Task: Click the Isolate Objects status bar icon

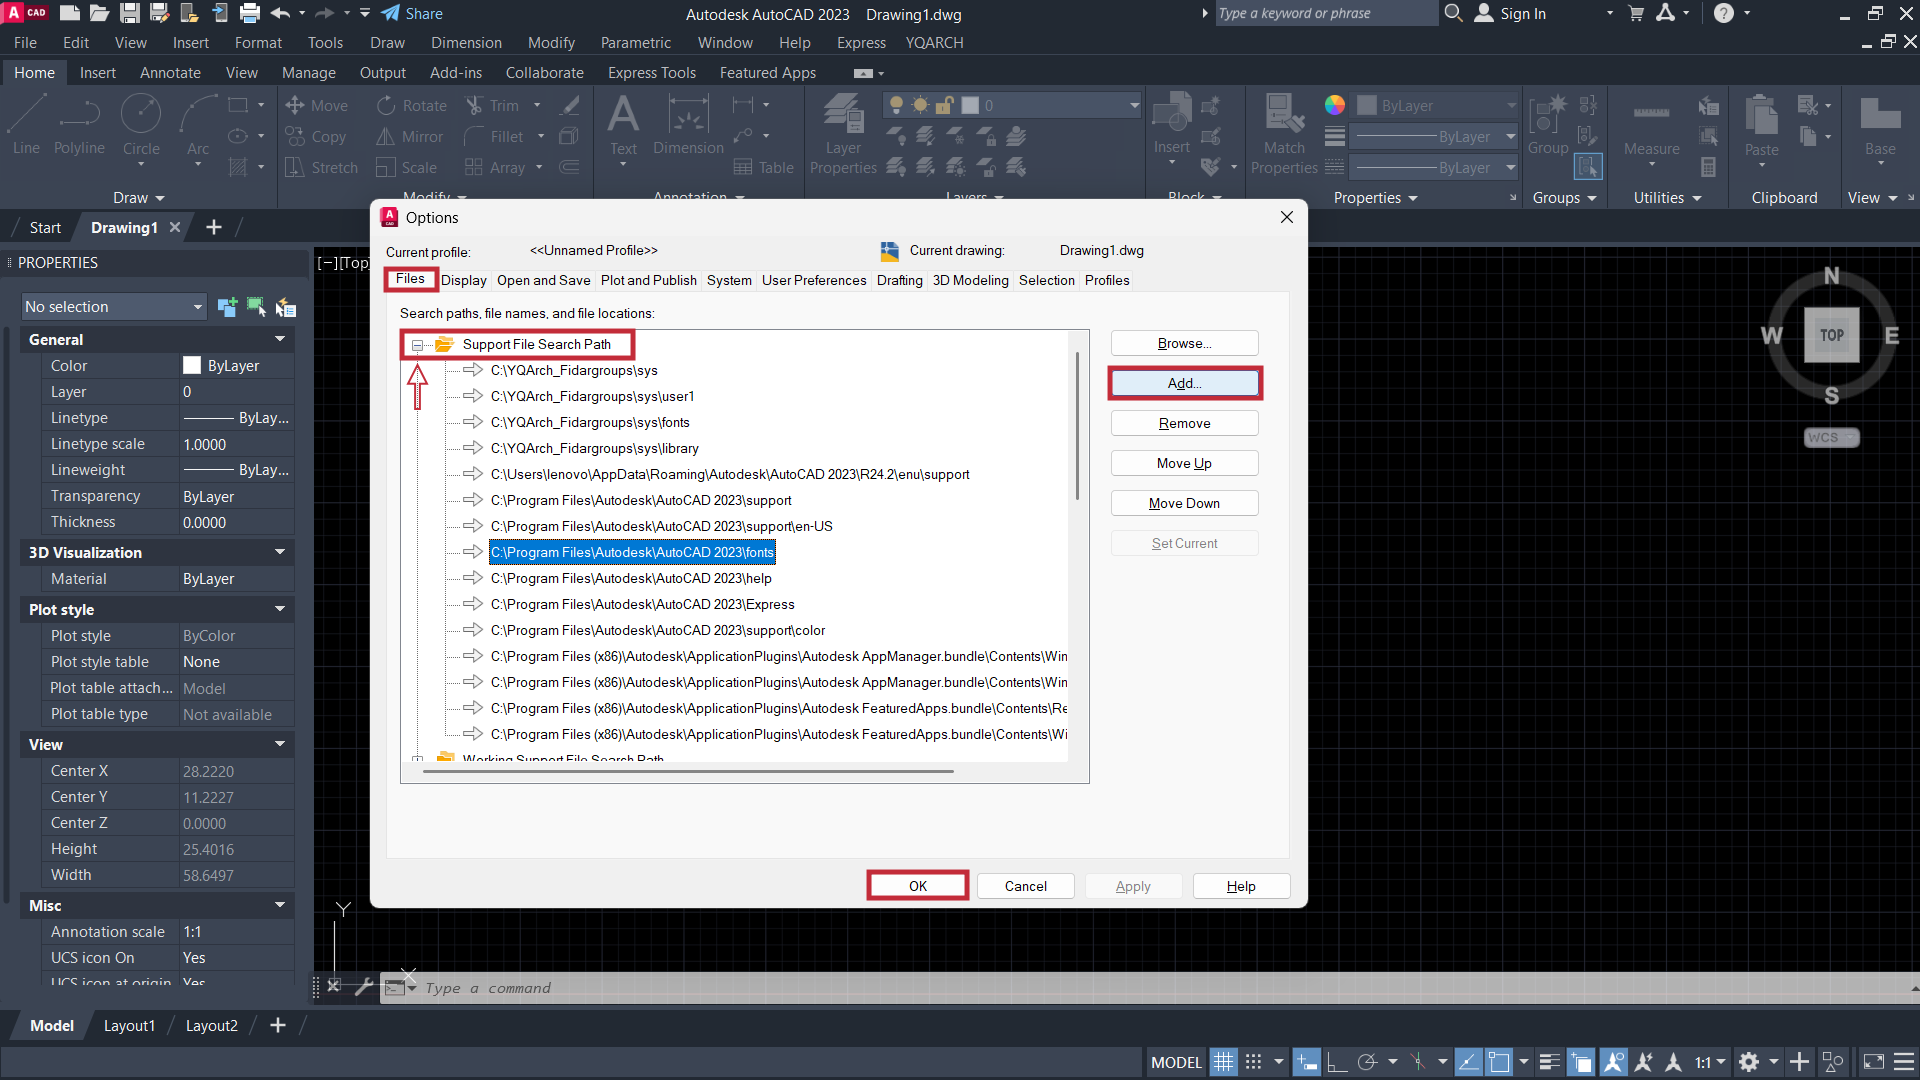Action: pos(1833,1062)
